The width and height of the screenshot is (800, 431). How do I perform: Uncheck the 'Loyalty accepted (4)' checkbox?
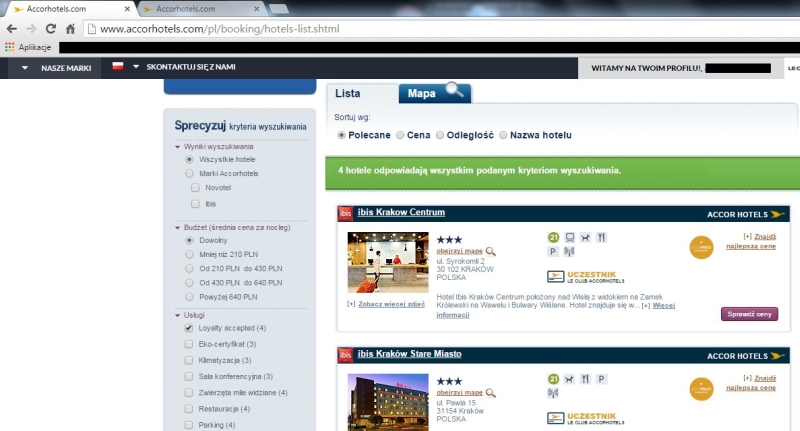(189, 328)
